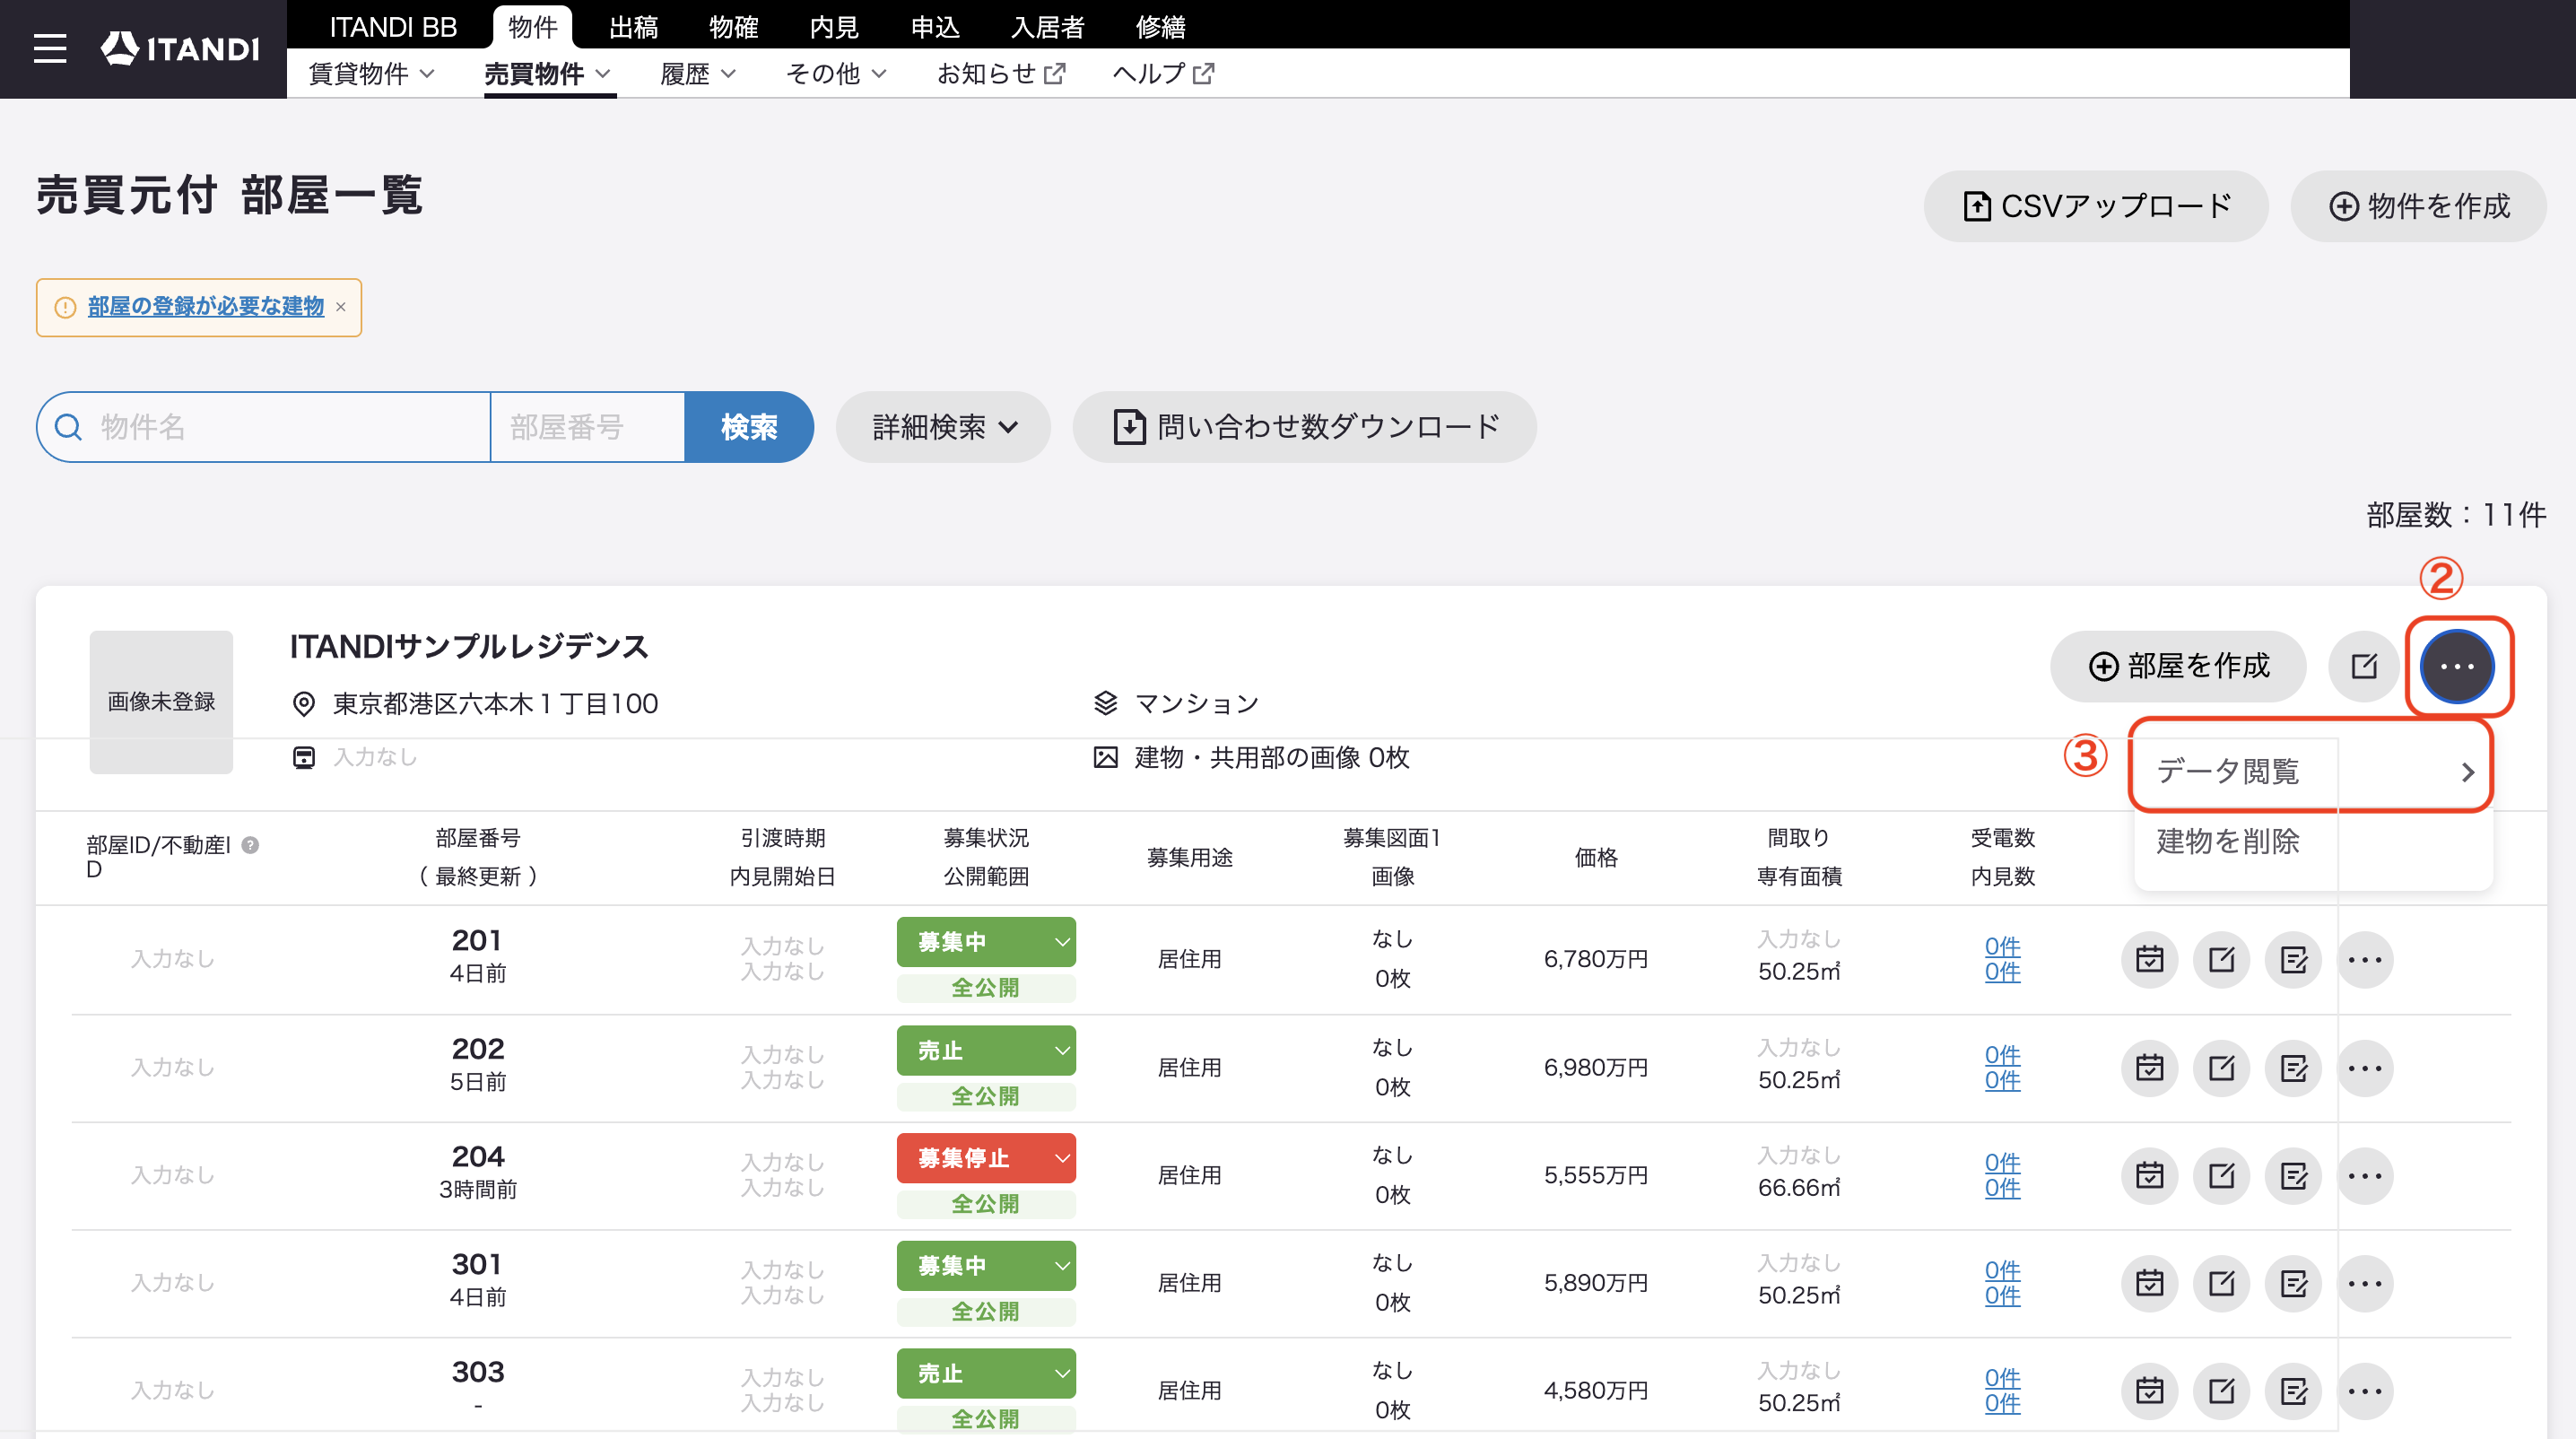Image resolution: width=2576 pixels, height=1439 pixels.
Task: Click the 部屋の登録が必要な建物 link
Action: tap(206, 307)
